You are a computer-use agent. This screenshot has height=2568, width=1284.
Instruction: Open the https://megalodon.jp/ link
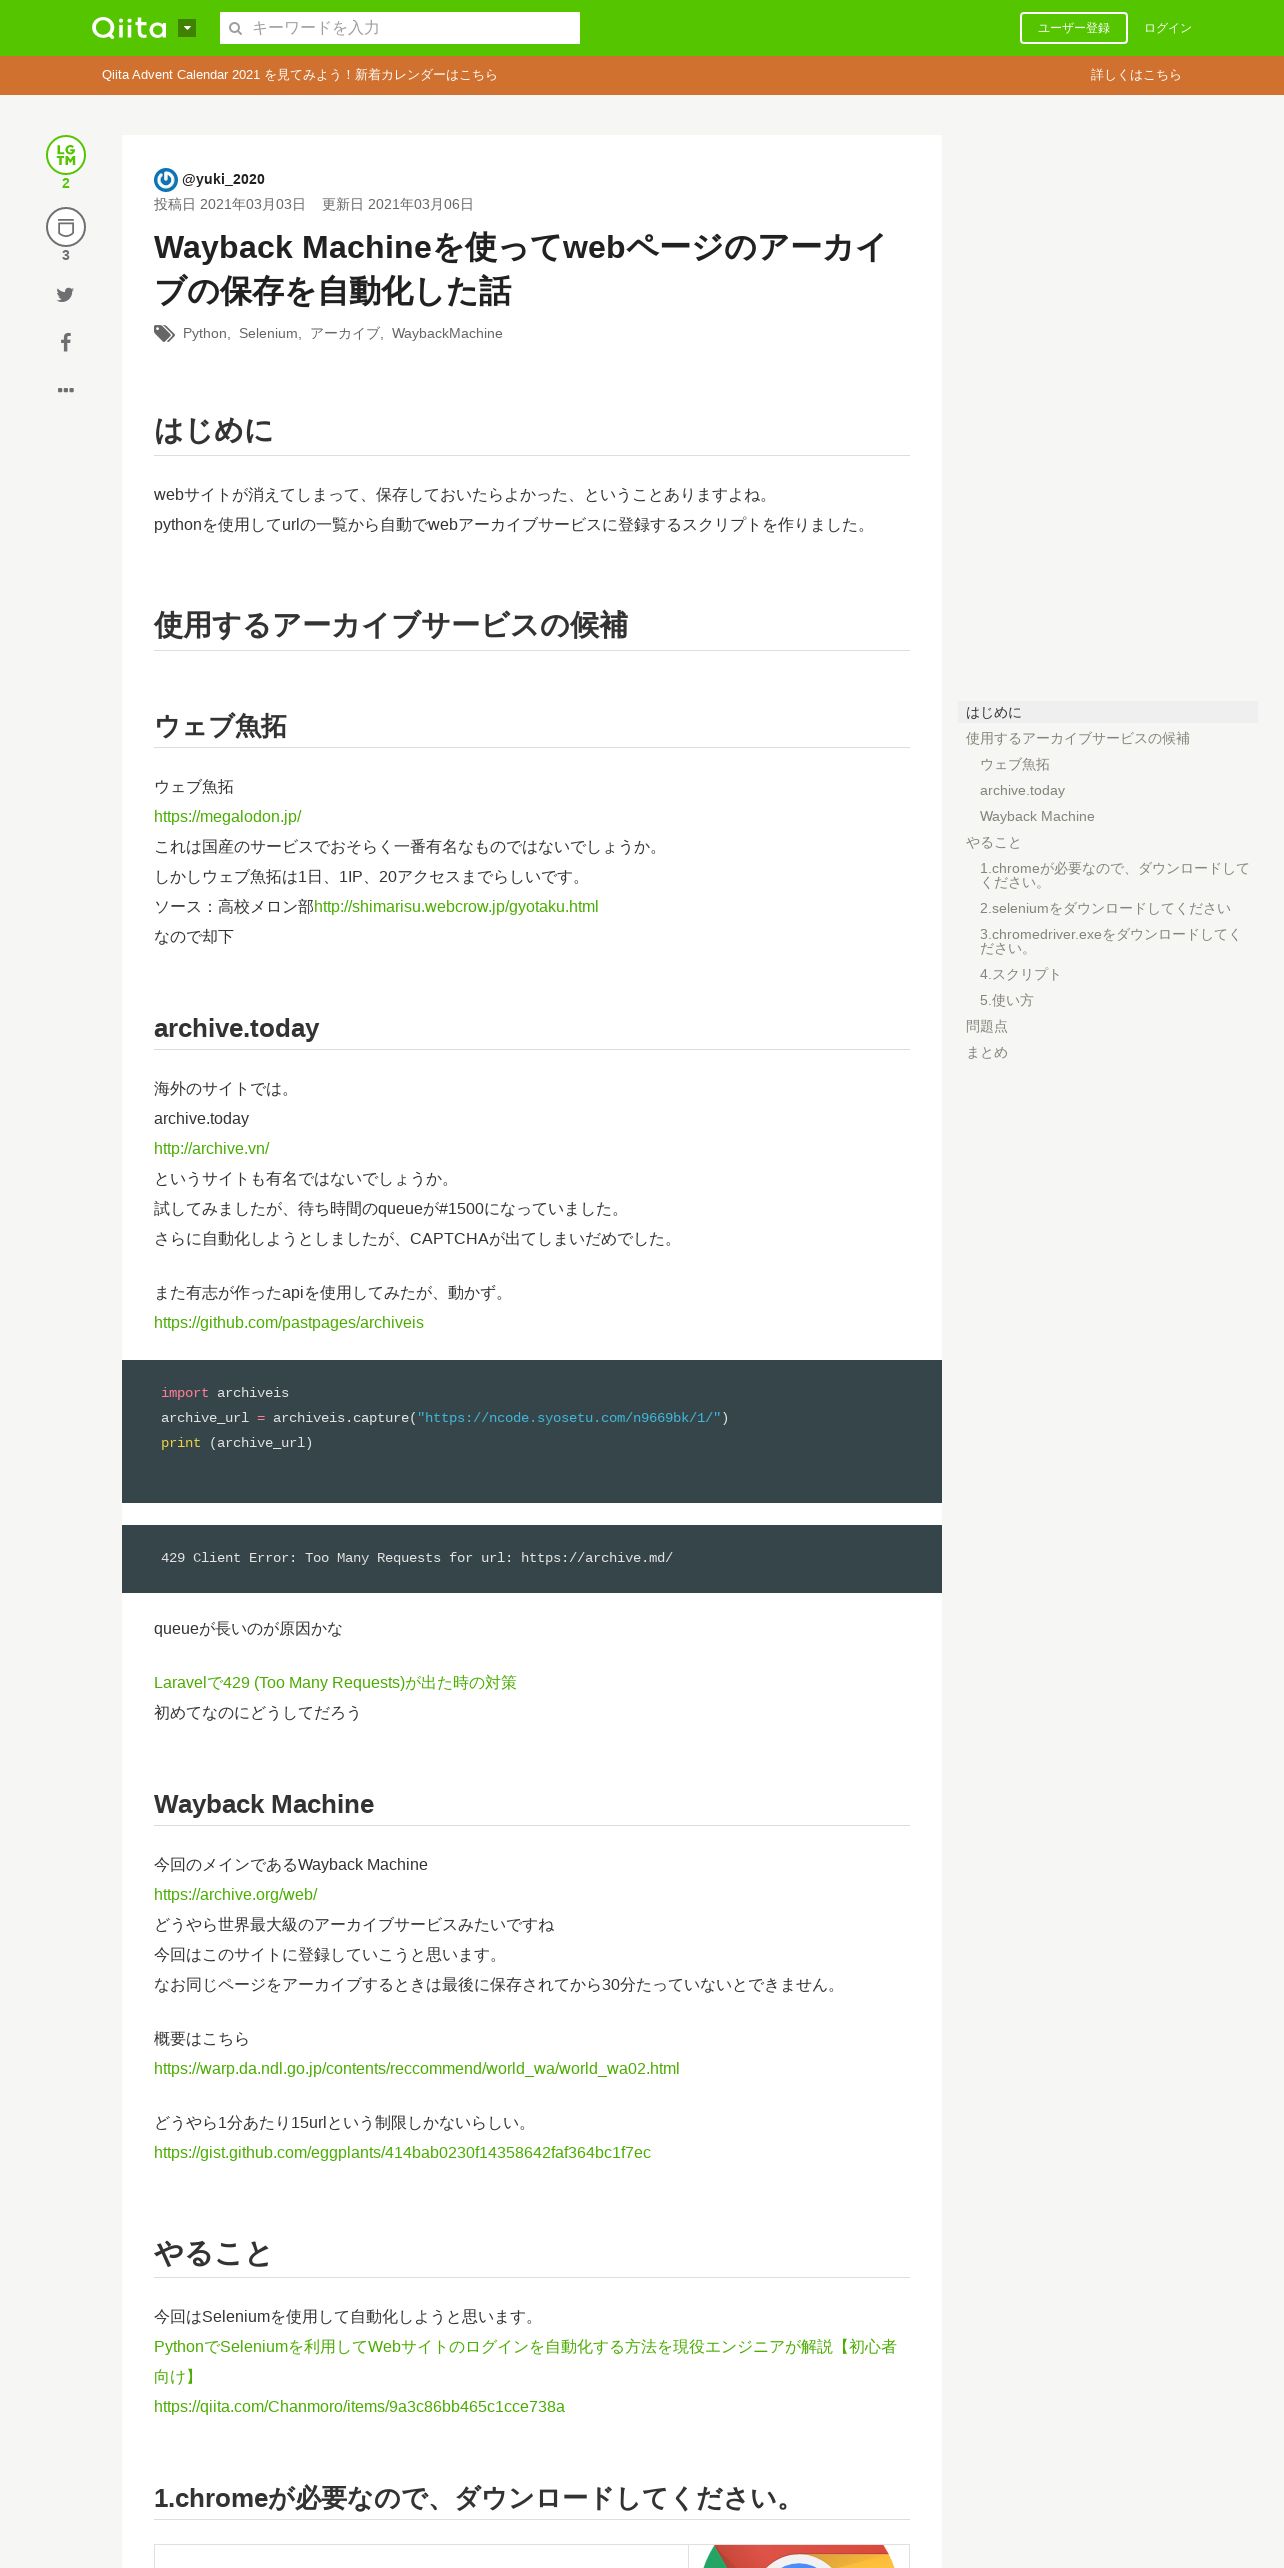pos(227,816)
